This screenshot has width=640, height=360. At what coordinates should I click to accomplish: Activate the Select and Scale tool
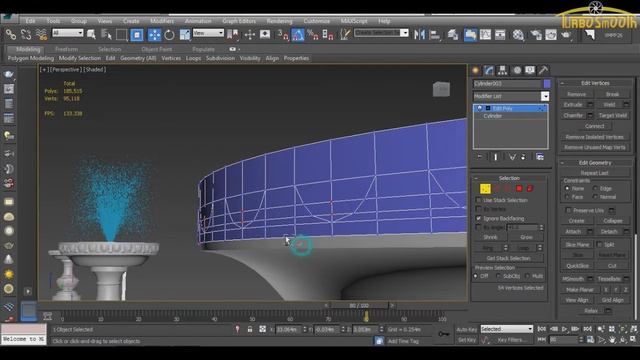click(x=185, y=35)
